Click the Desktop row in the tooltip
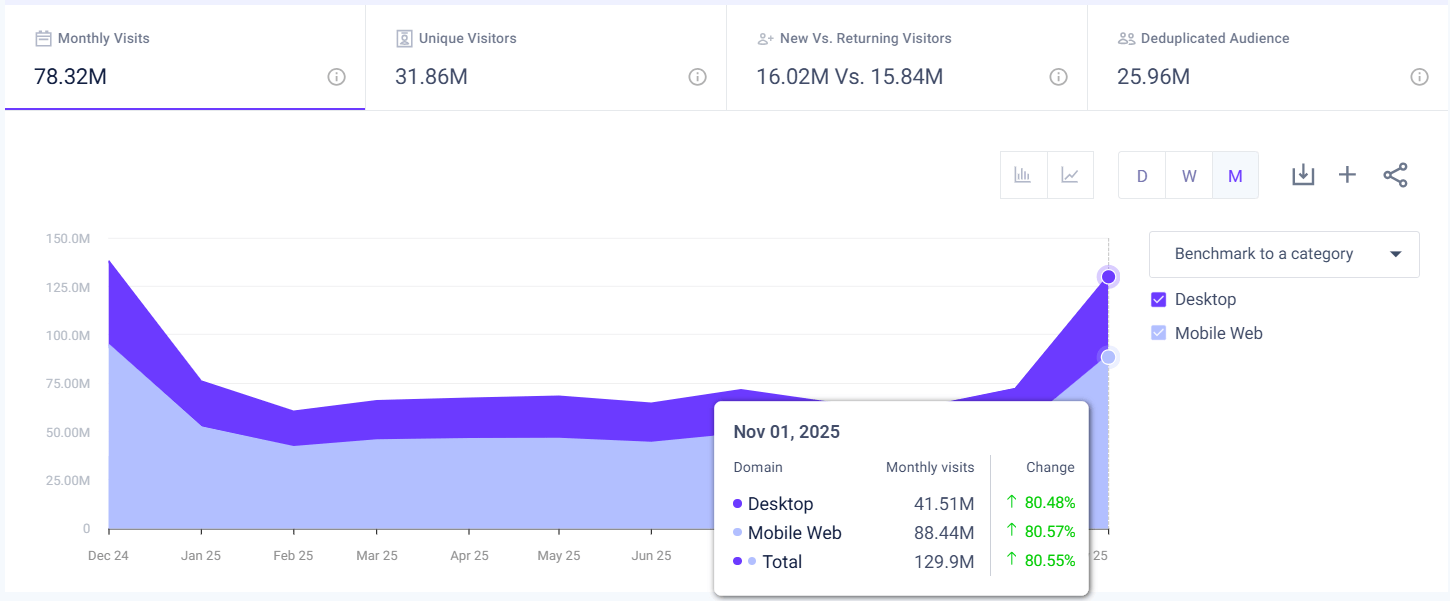 [x=780, y=503]
